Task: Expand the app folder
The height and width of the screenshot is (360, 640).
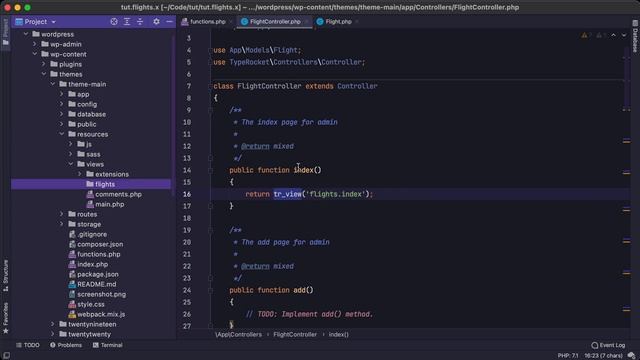Action: (62, 94)
